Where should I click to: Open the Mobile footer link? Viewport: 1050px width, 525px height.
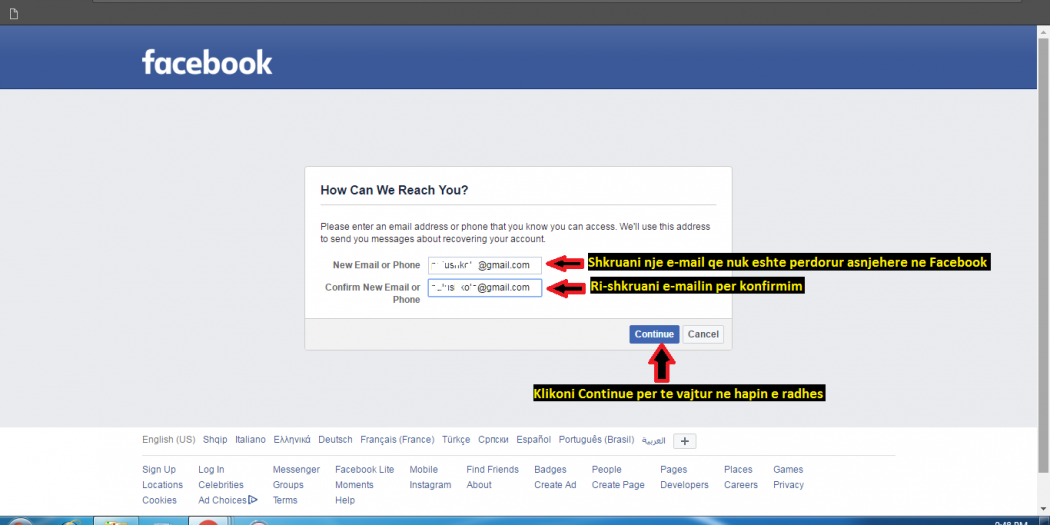coord(424,469)
